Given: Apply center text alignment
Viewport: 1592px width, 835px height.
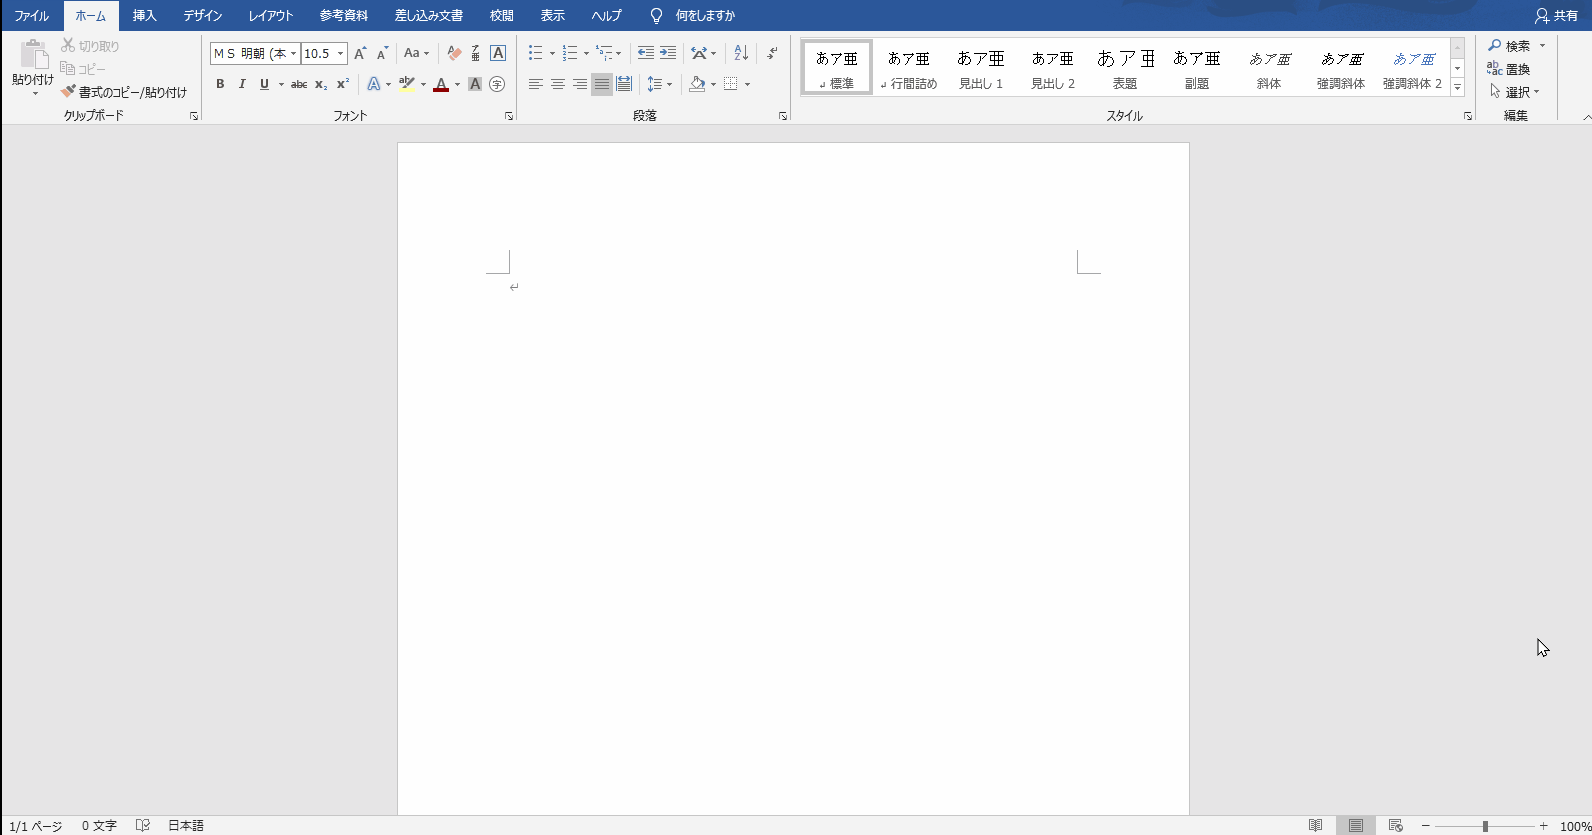Looking at the screenshot, I should pyautogui.click(x=558, y=84).
